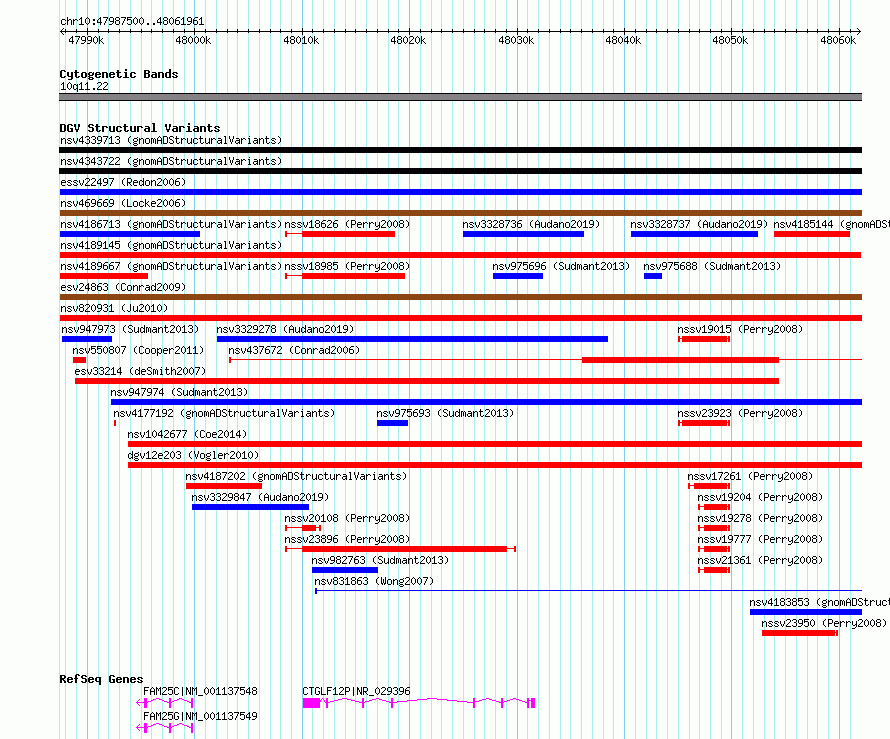The image size is (890, 739).
Task: Click nsv4189667 gnomAD variant label
Action: click(x=171, y=266)
